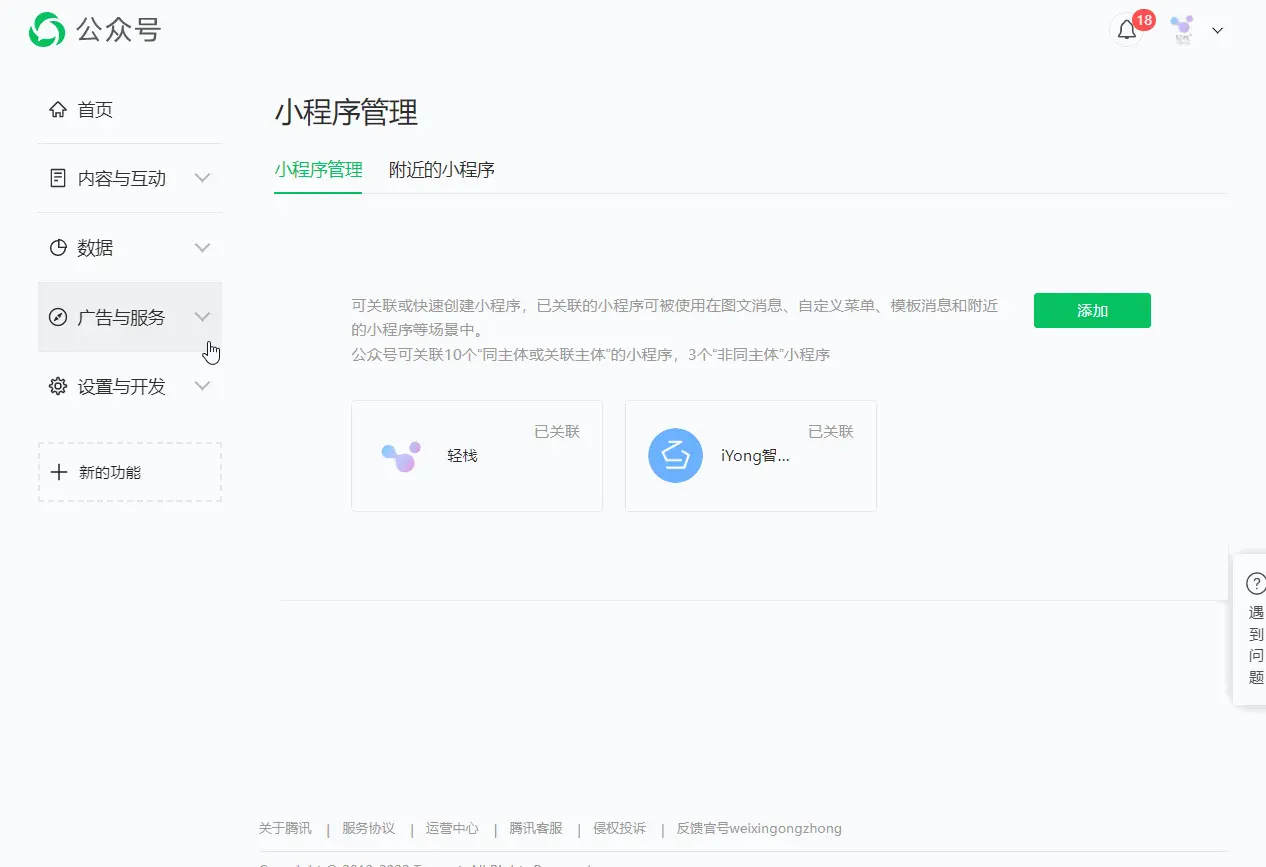The width and height of the screenshot is (1266, 867).
Task: Open the 服务协议 footer link
Action: pyautogui.click(x=368, y=828)
